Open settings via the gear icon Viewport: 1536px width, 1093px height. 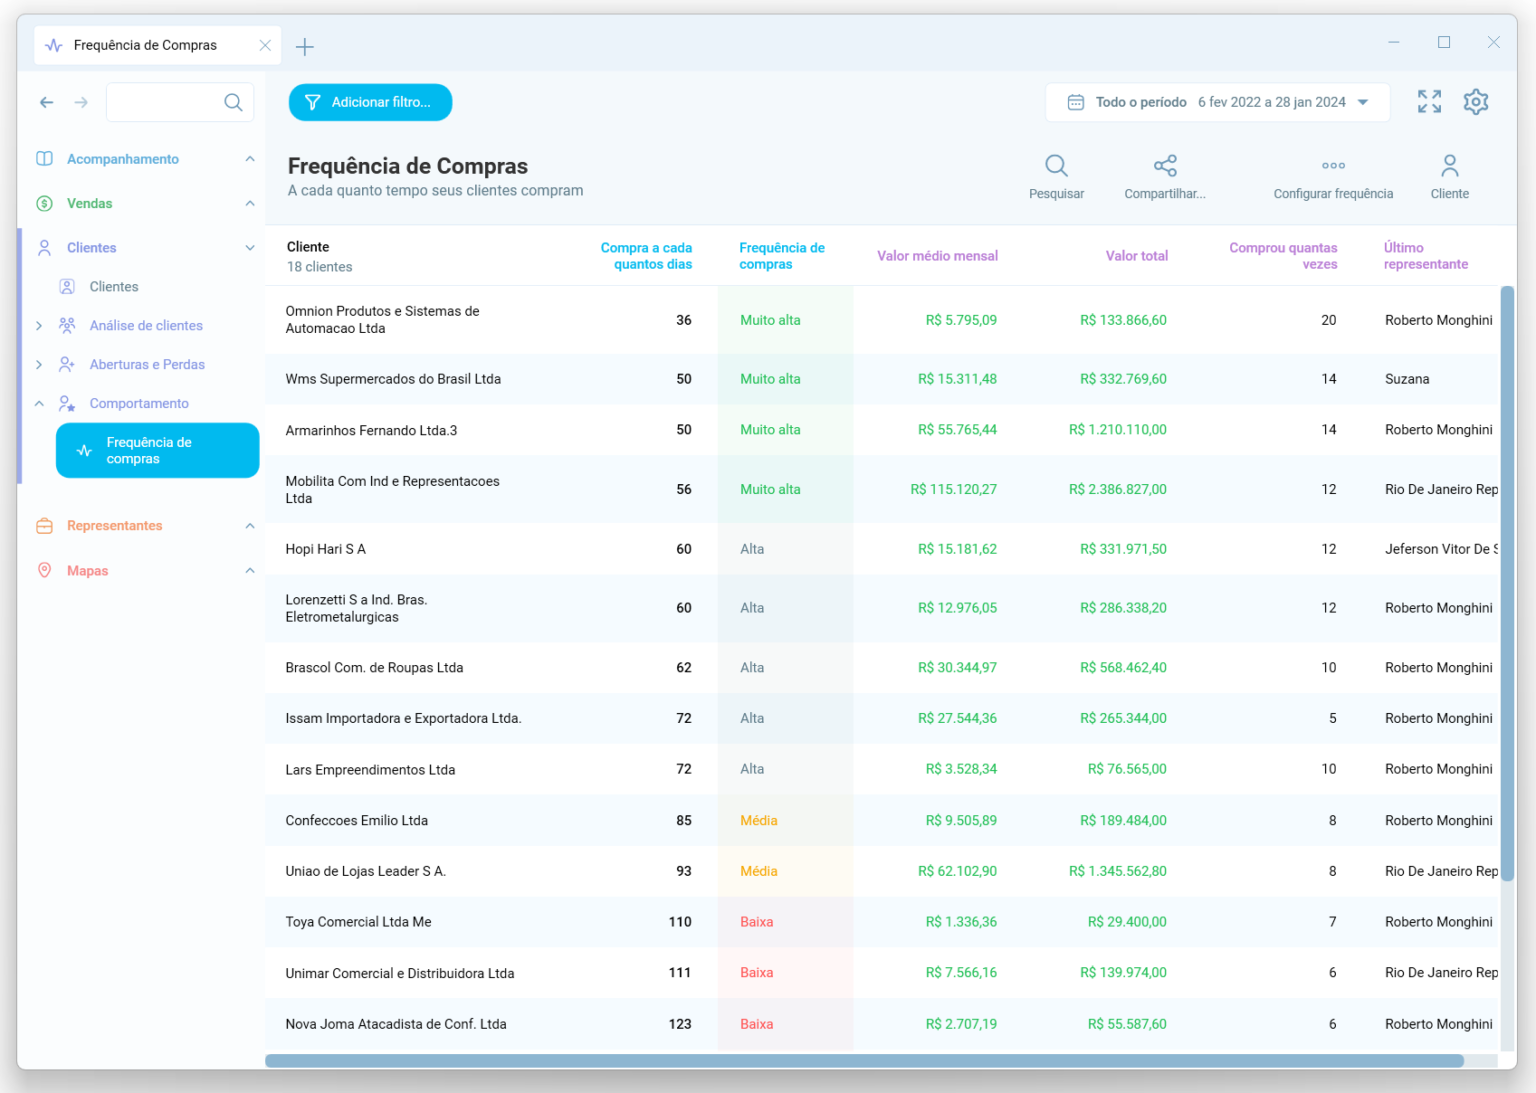pyautogui.click(x=1475, y=102)
